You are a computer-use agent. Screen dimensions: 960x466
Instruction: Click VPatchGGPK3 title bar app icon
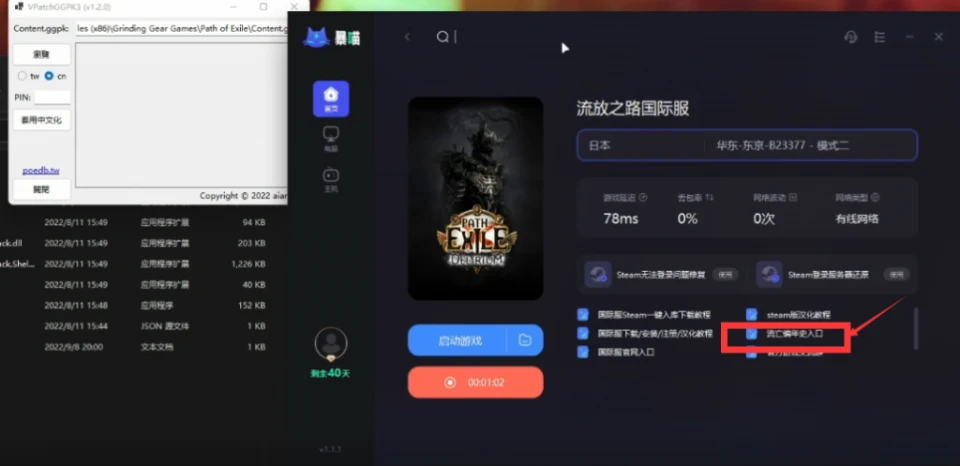click(19, 6)
